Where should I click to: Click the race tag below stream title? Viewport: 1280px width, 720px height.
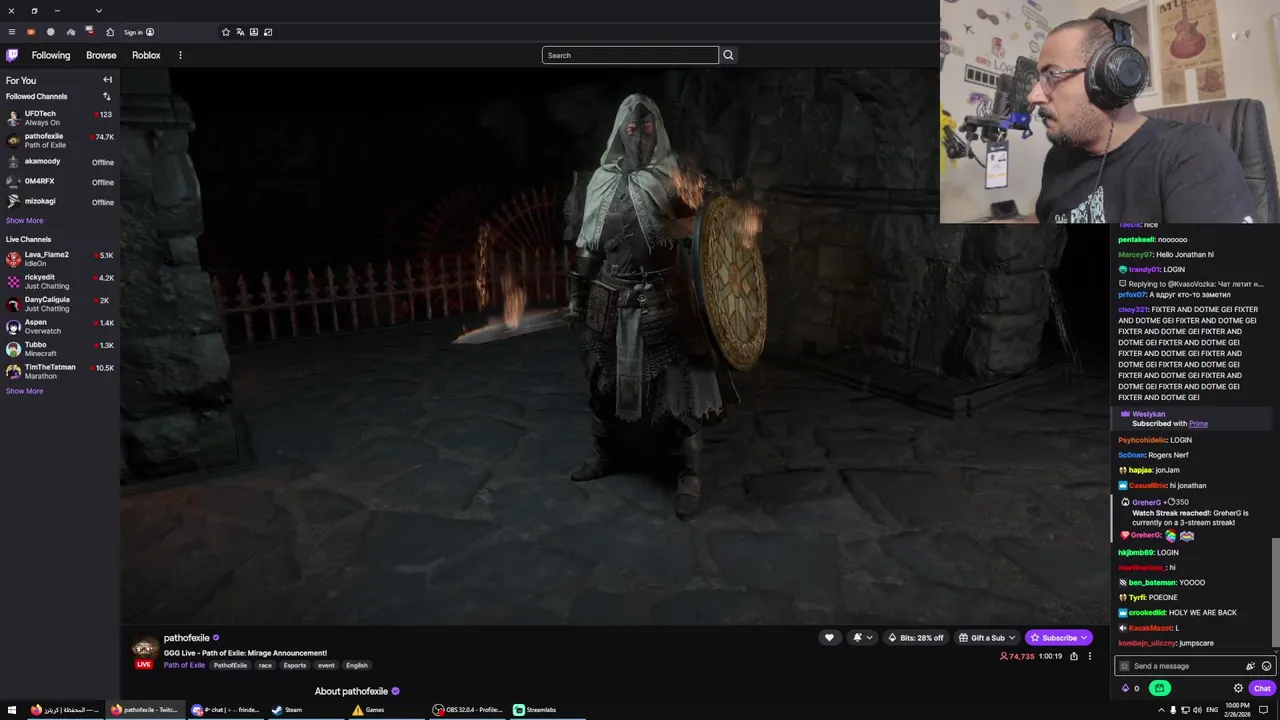pos(265,665)
